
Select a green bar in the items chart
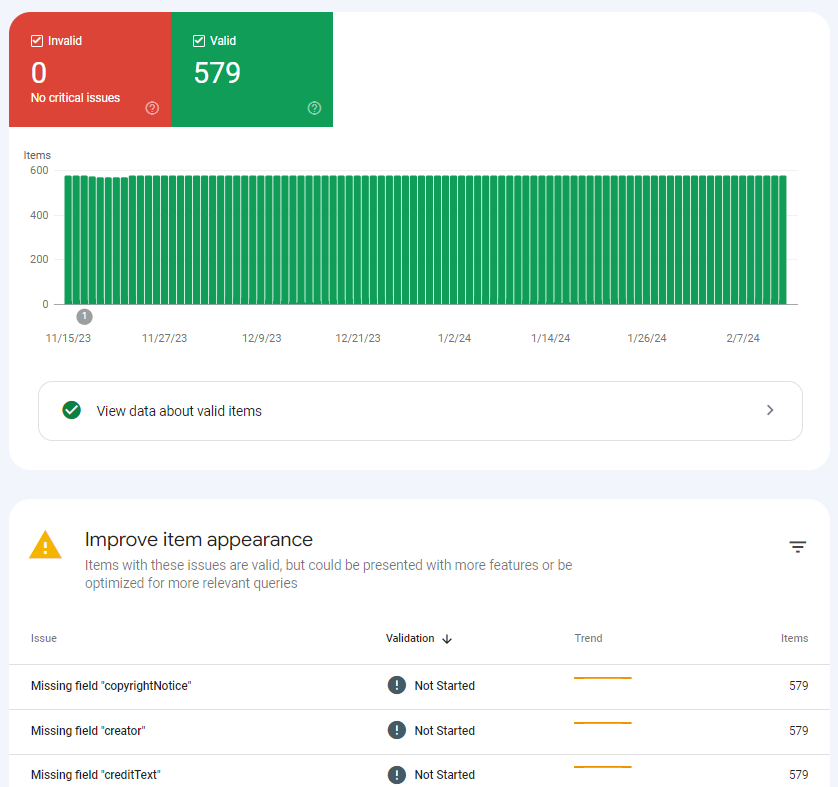(400, 240)
